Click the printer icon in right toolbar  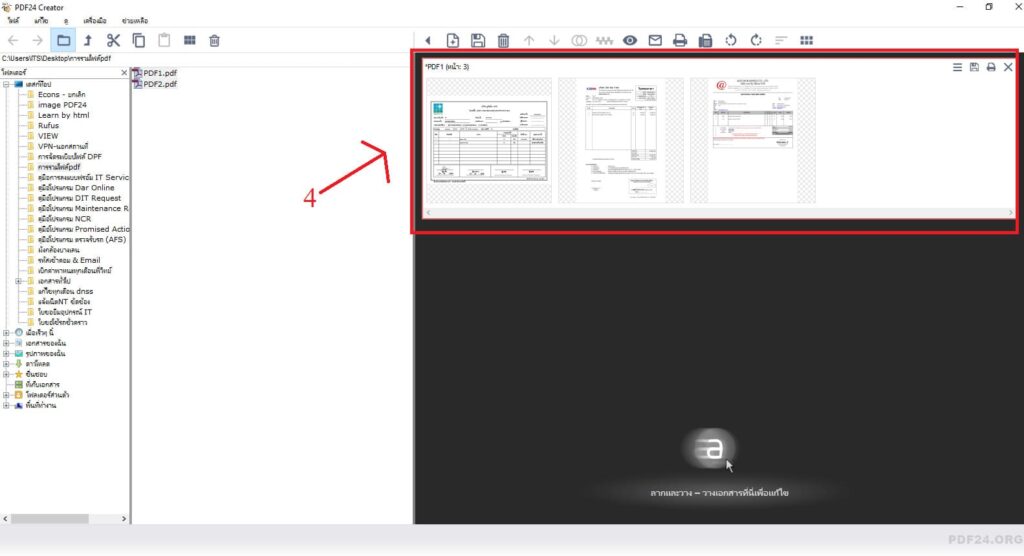click(680, 40)
